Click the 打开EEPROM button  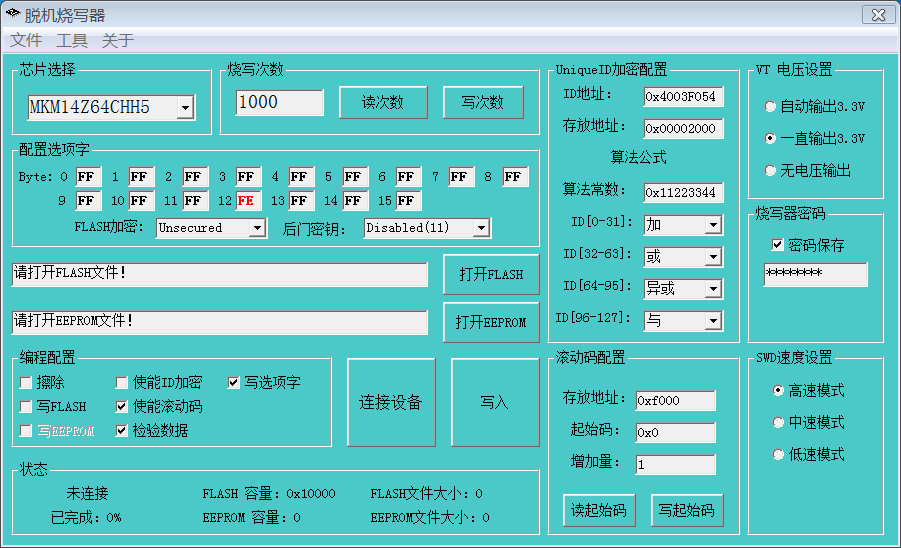491,322
